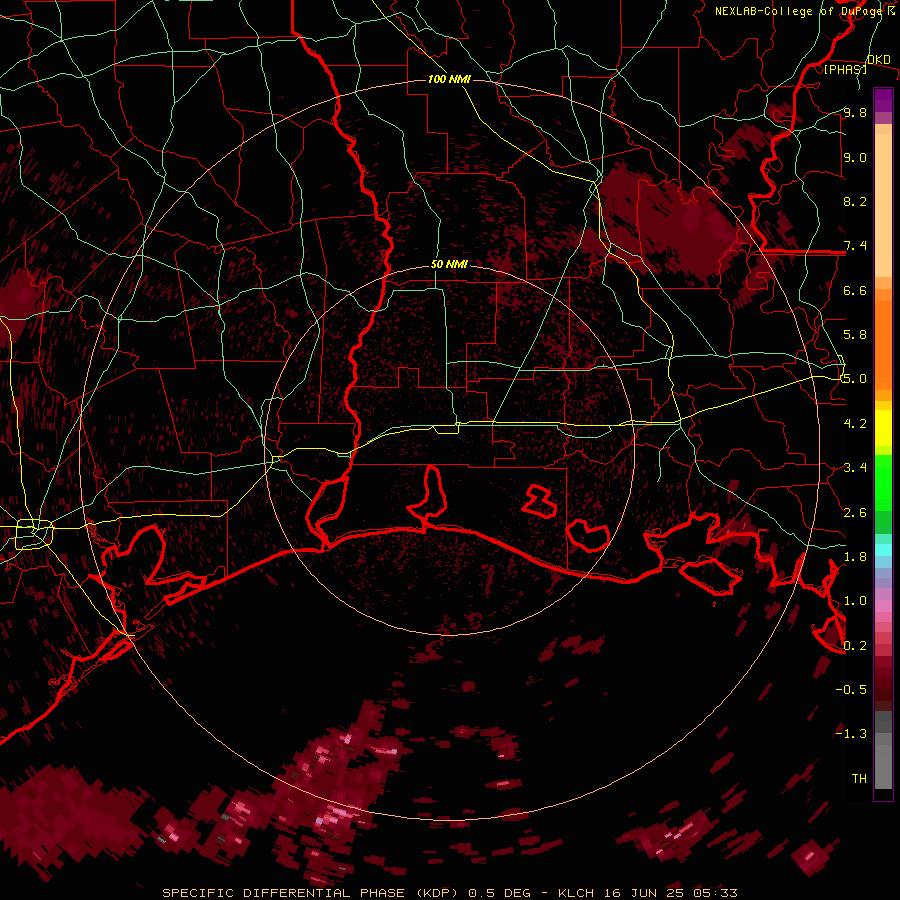Click the small arrow logo after DuPage
This screenshot has width=900, height=900.
891,10
